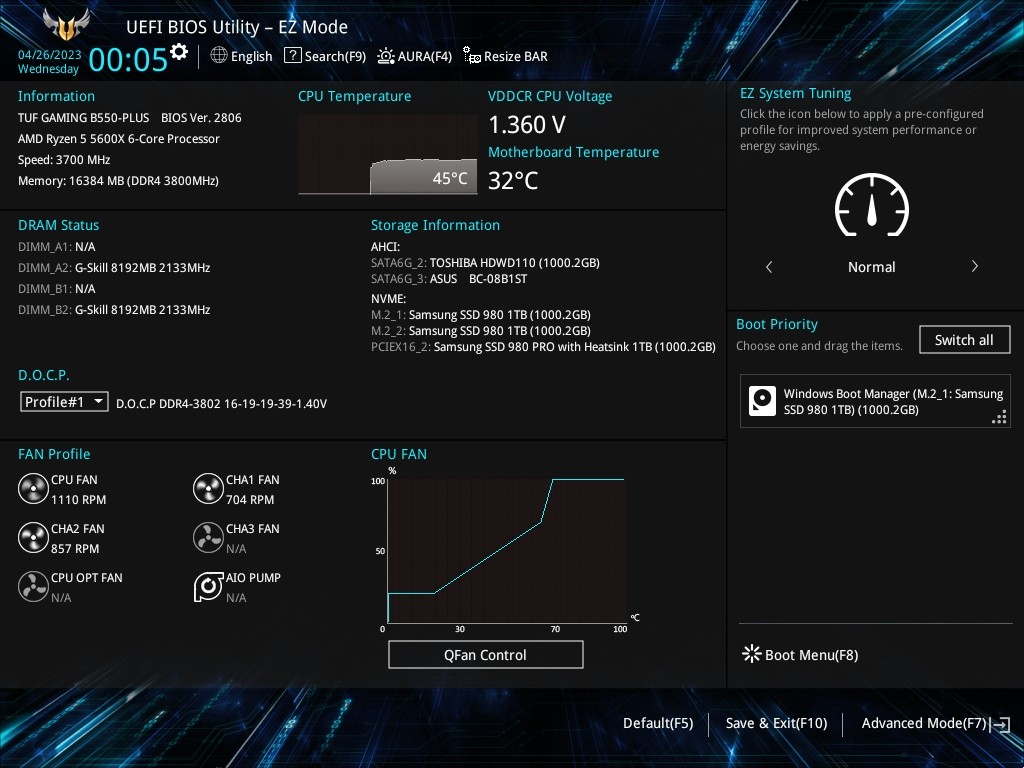
Task: Click the Windows Boot Manager disk icon
Action: pyautogui.click(x=762, y=401)
